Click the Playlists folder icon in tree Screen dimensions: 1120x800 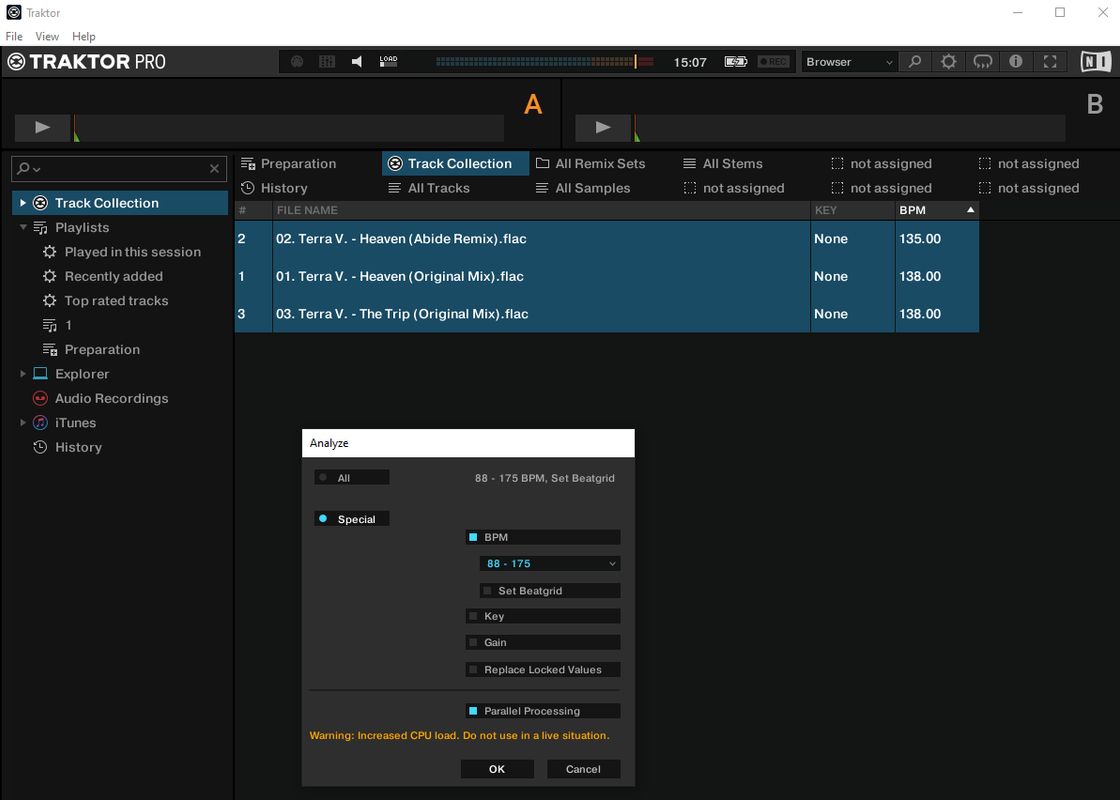click(41, 227)
